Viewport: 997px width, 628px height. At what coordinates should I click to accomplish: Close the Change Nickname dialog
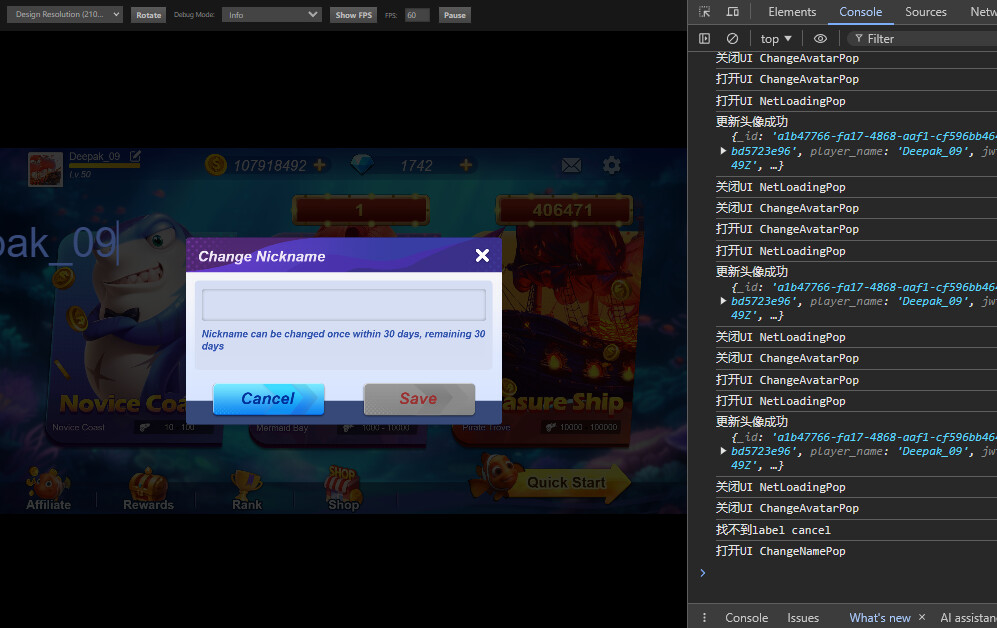tap(482, 256)
